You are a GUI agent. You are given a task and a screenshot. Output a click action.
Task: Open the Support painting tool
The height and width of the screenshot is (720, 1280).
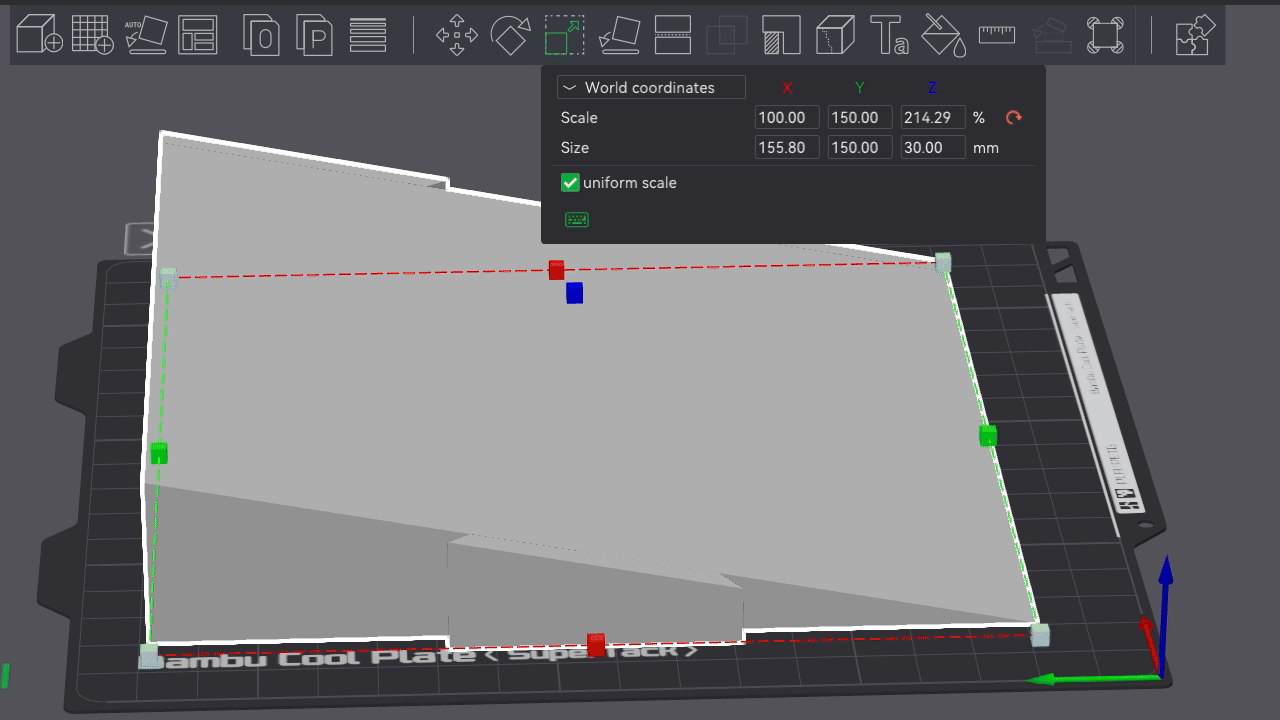(781, 34)
